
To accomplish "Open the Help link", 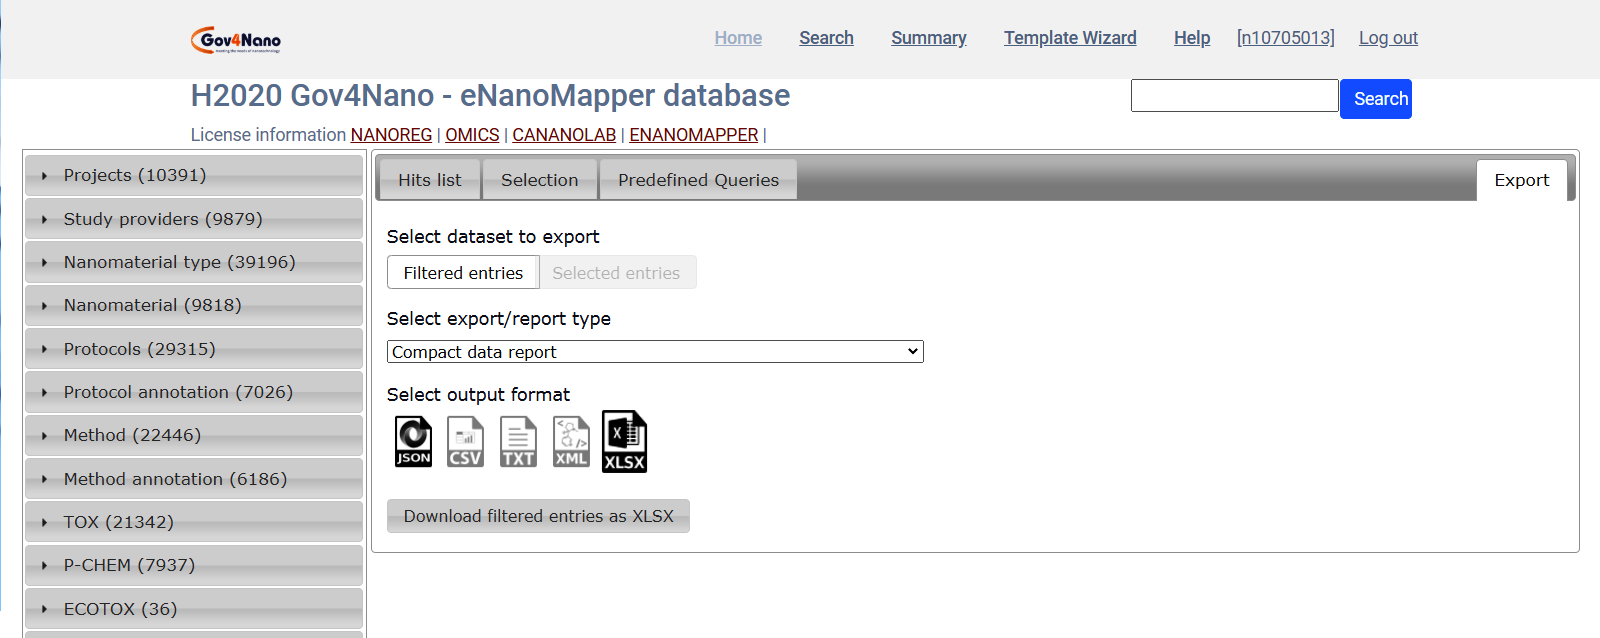I will [1192, 38].
